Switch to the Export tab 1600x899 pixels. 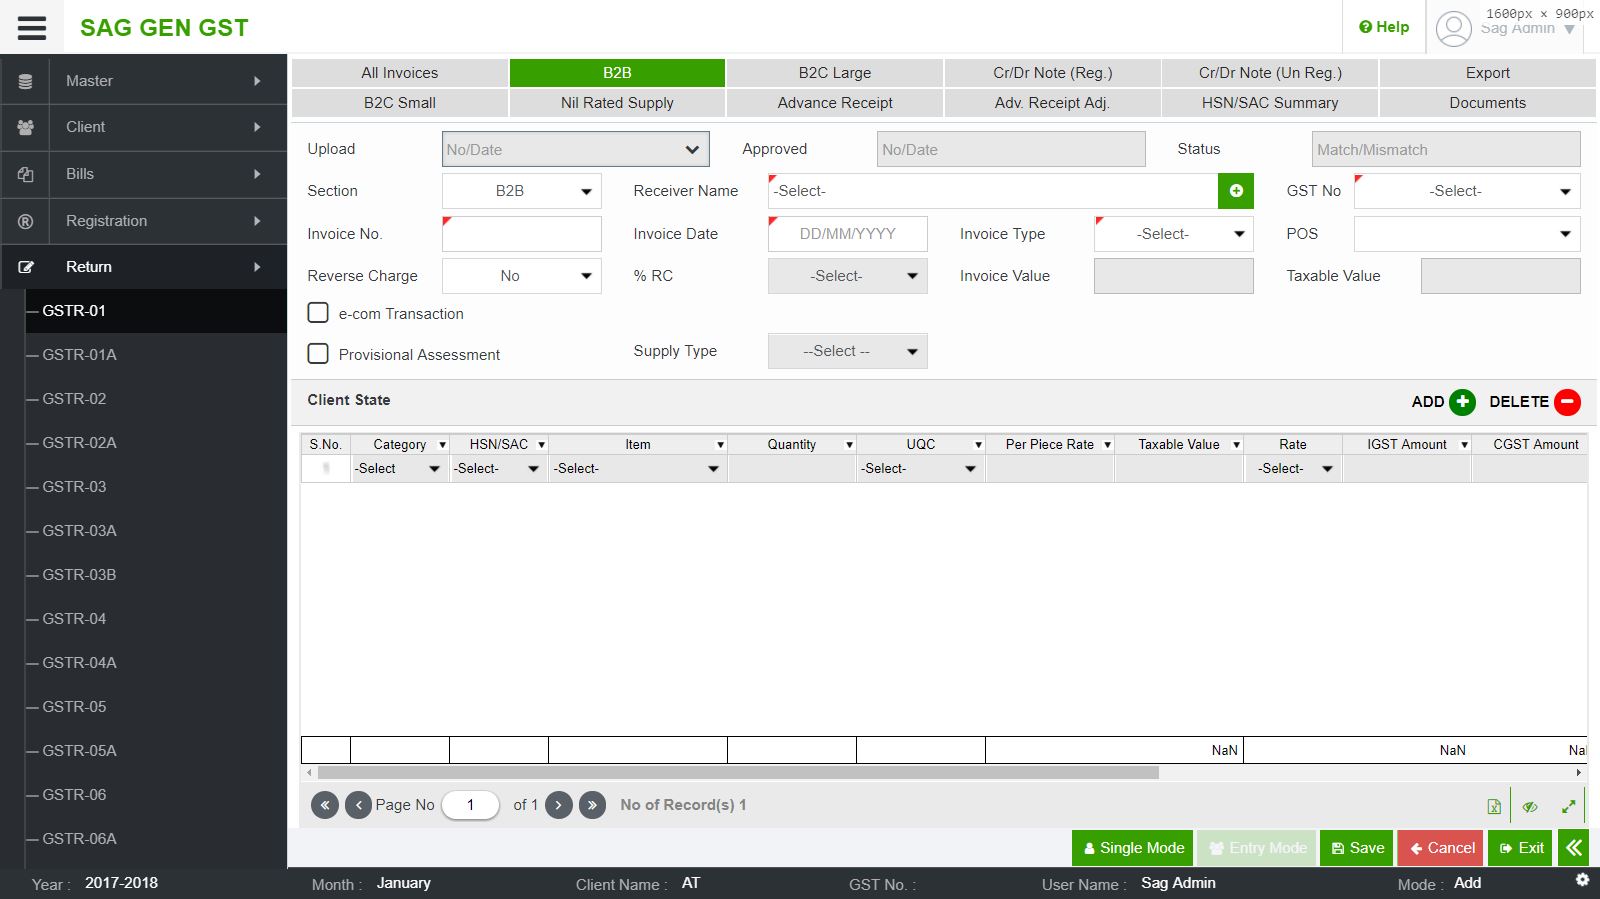[1488, 73]
